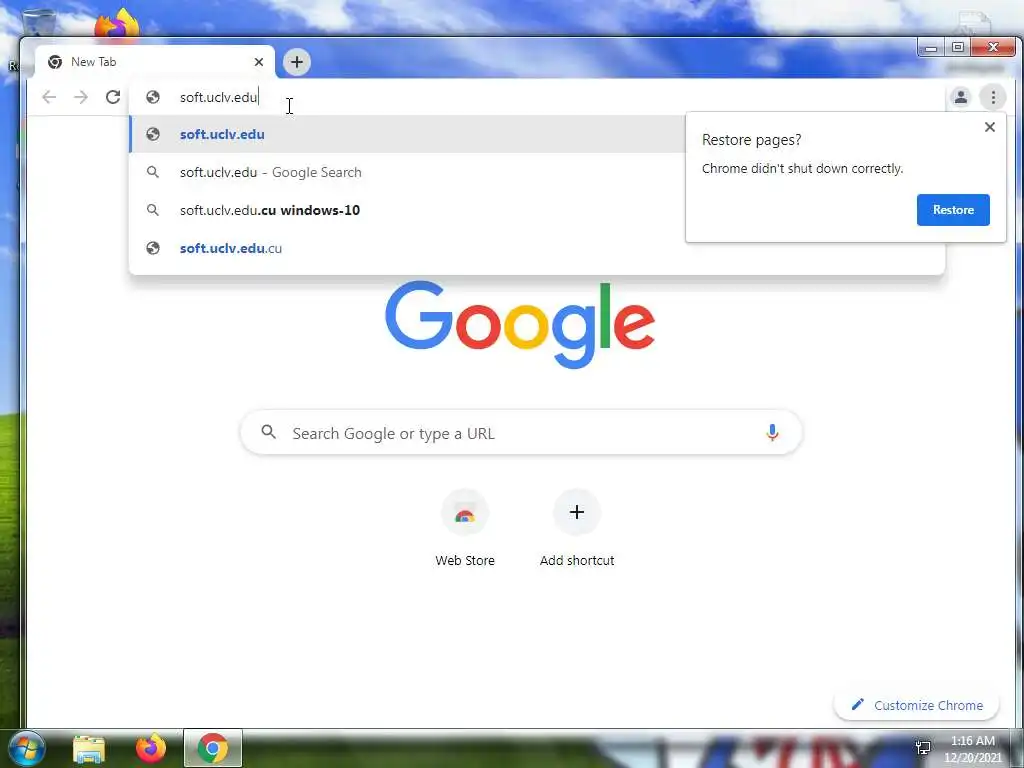Dismiss the Restore pages popup
1024x768 pixels.
[x=990, y=127]
